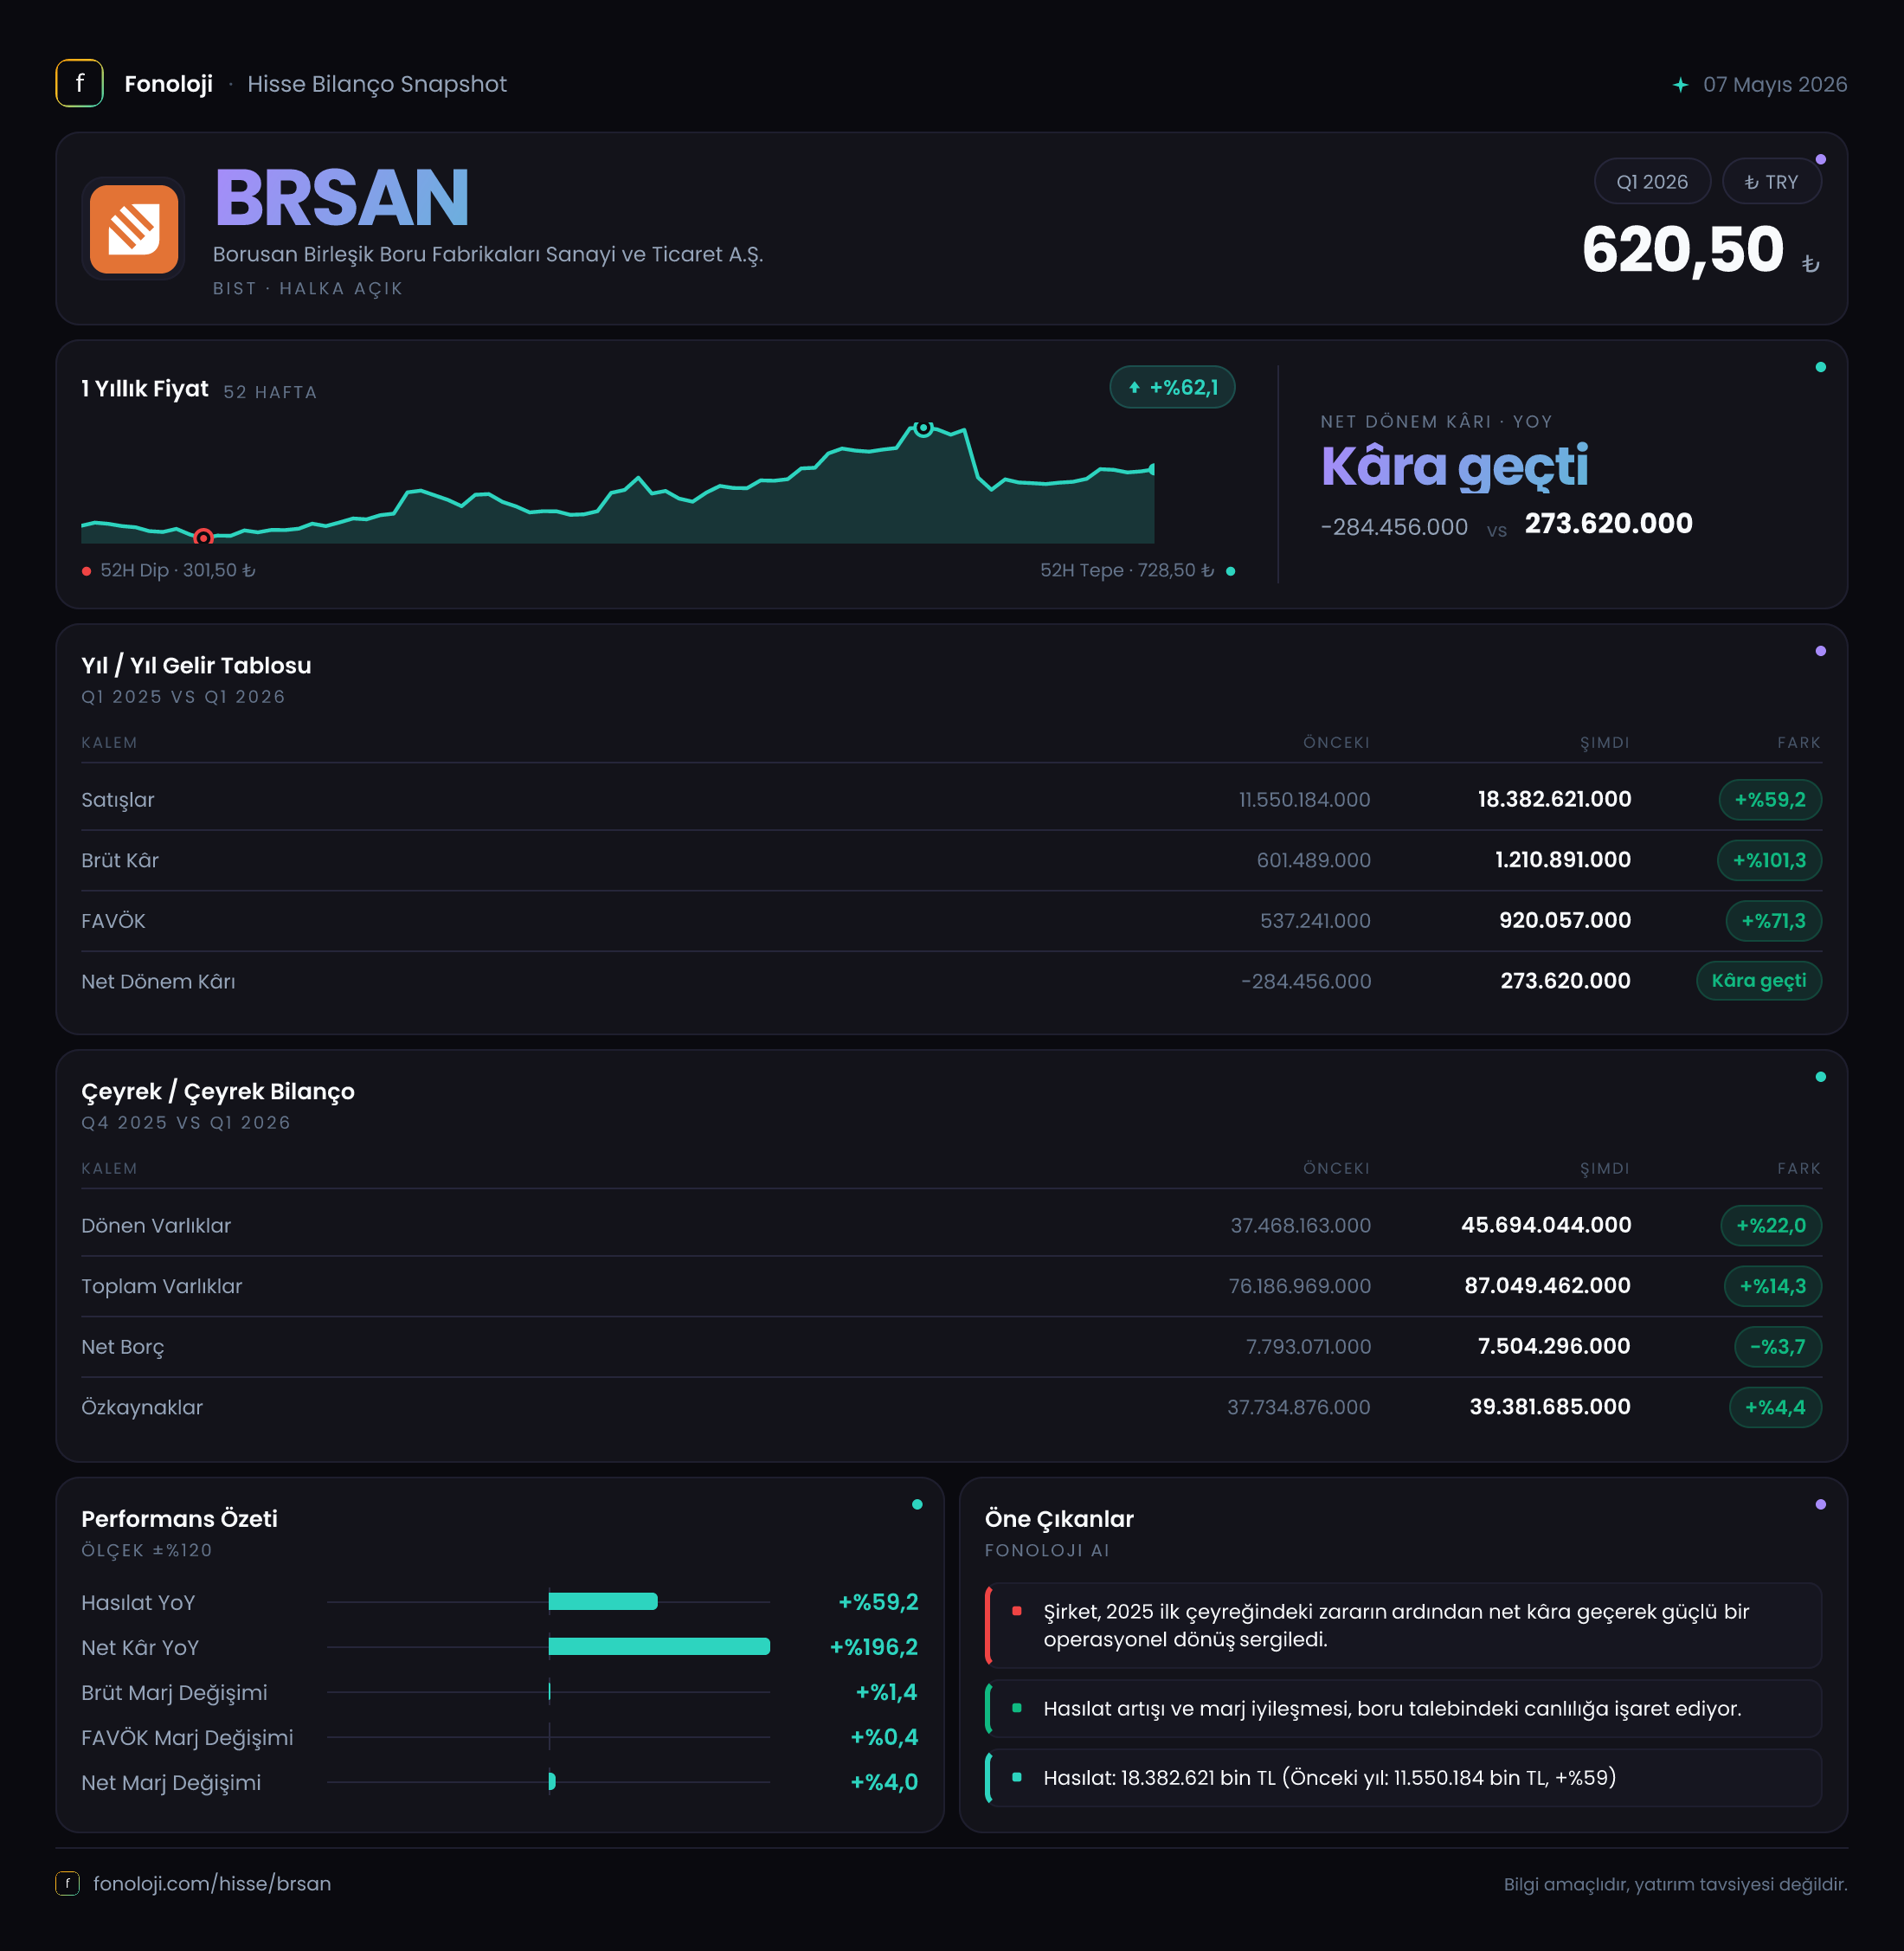Click the +%0,4 FAVÖK Marj Değişimi value

click(884, 1737)
